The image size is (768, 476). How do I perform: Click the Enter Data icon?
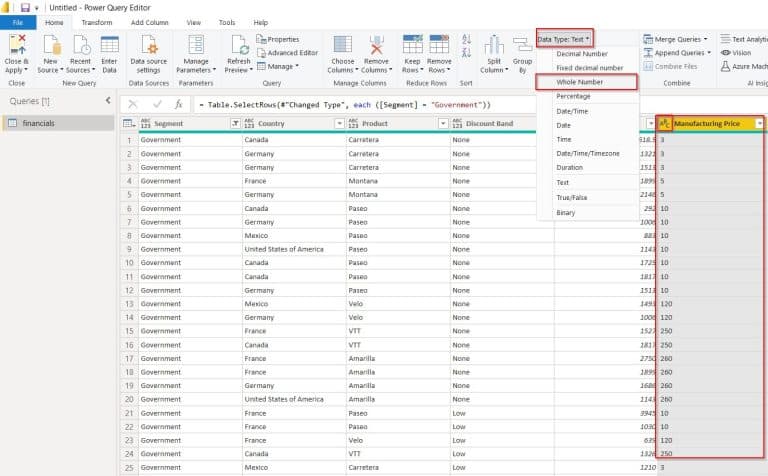(109, 45)
